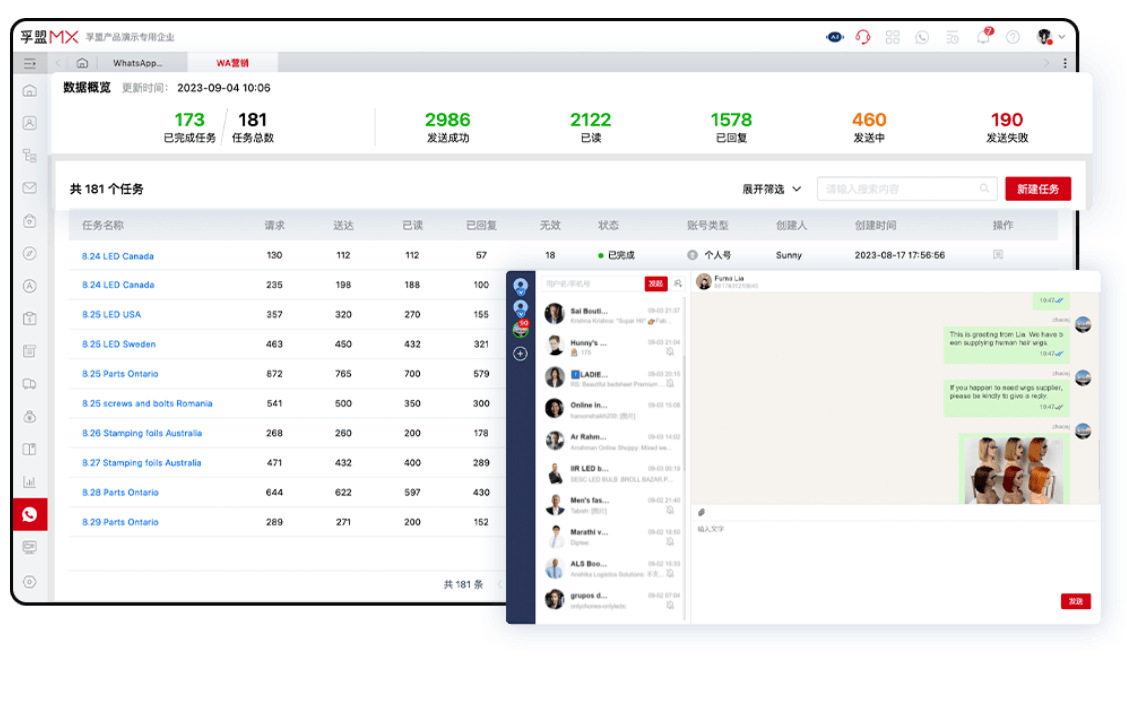Click the headset support icon in header
This screenshot has height=717, width=1127.
(x=863, y=37)
